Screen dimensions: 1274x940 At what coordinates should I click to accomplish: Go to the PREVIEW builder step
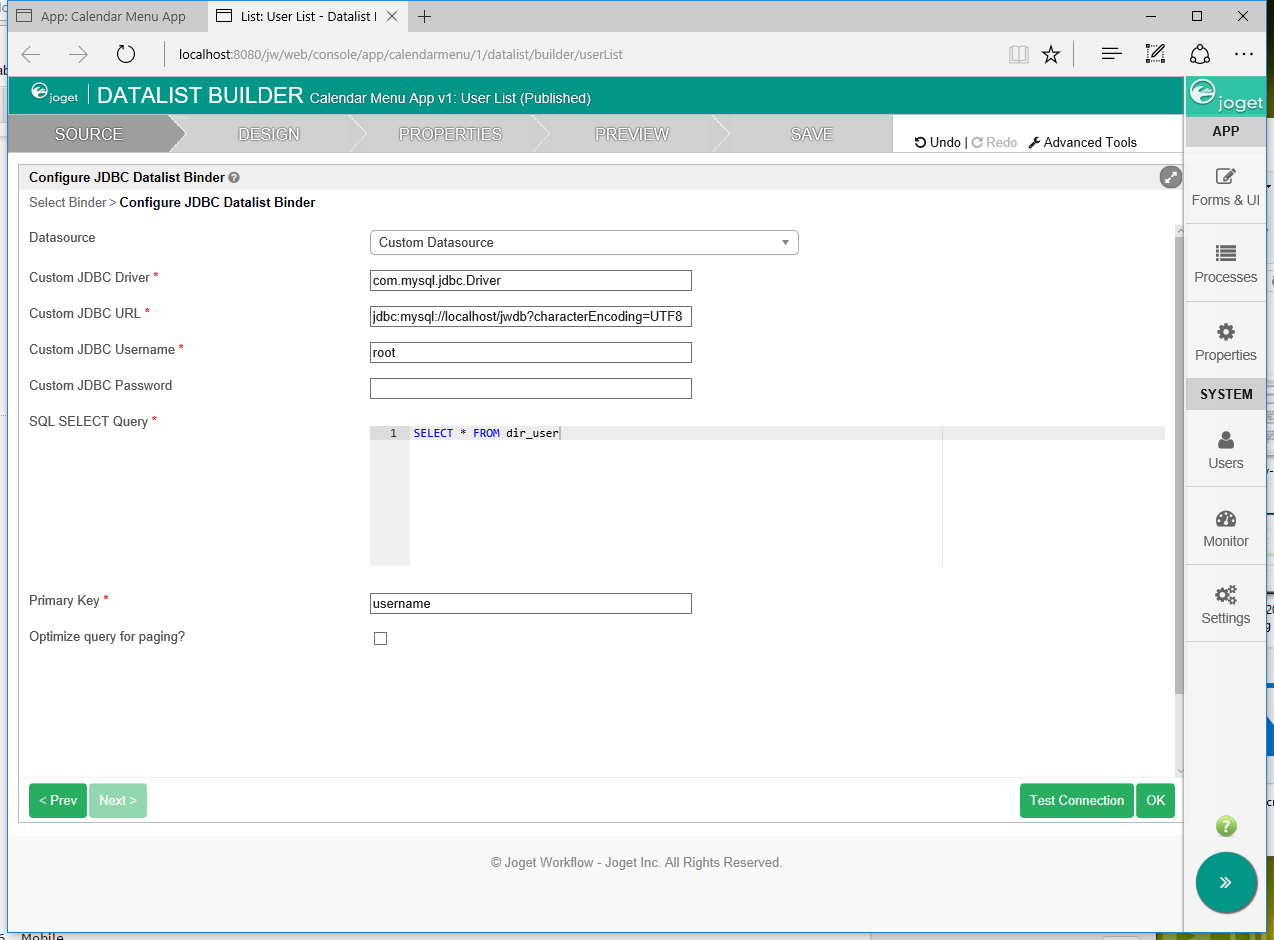[632, 134]
